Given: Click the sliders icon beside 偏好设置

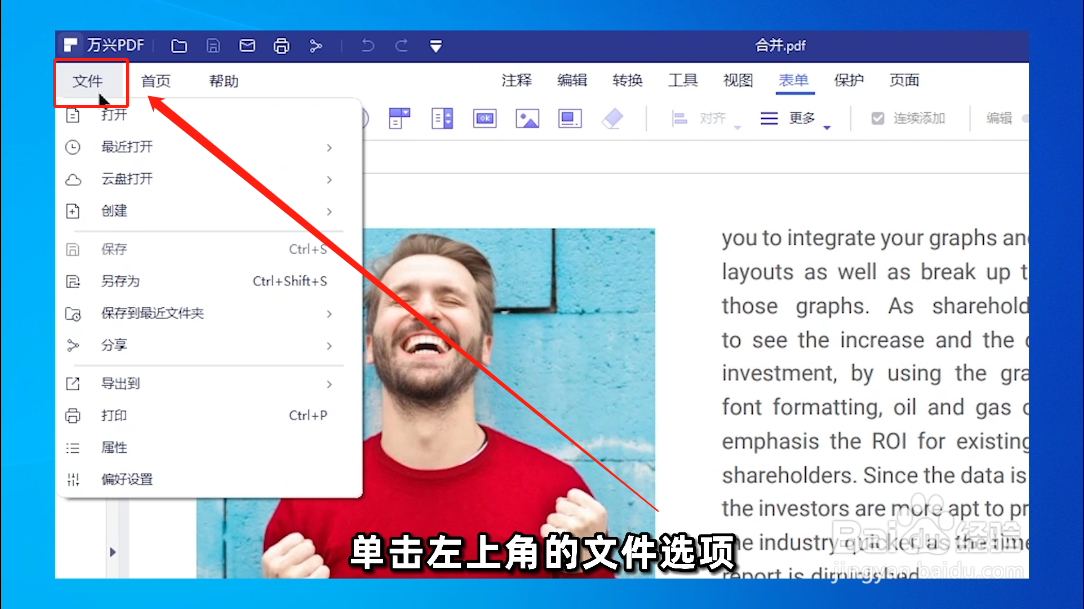Looking at the screenshot, I should (73, 480).
